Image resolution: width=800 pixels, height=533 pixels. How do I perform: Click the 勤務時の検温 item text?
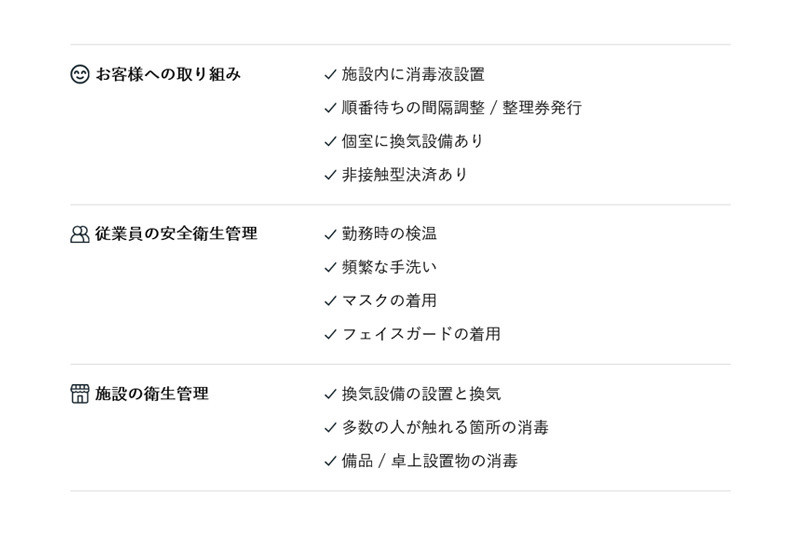click(x=389, y=234)
